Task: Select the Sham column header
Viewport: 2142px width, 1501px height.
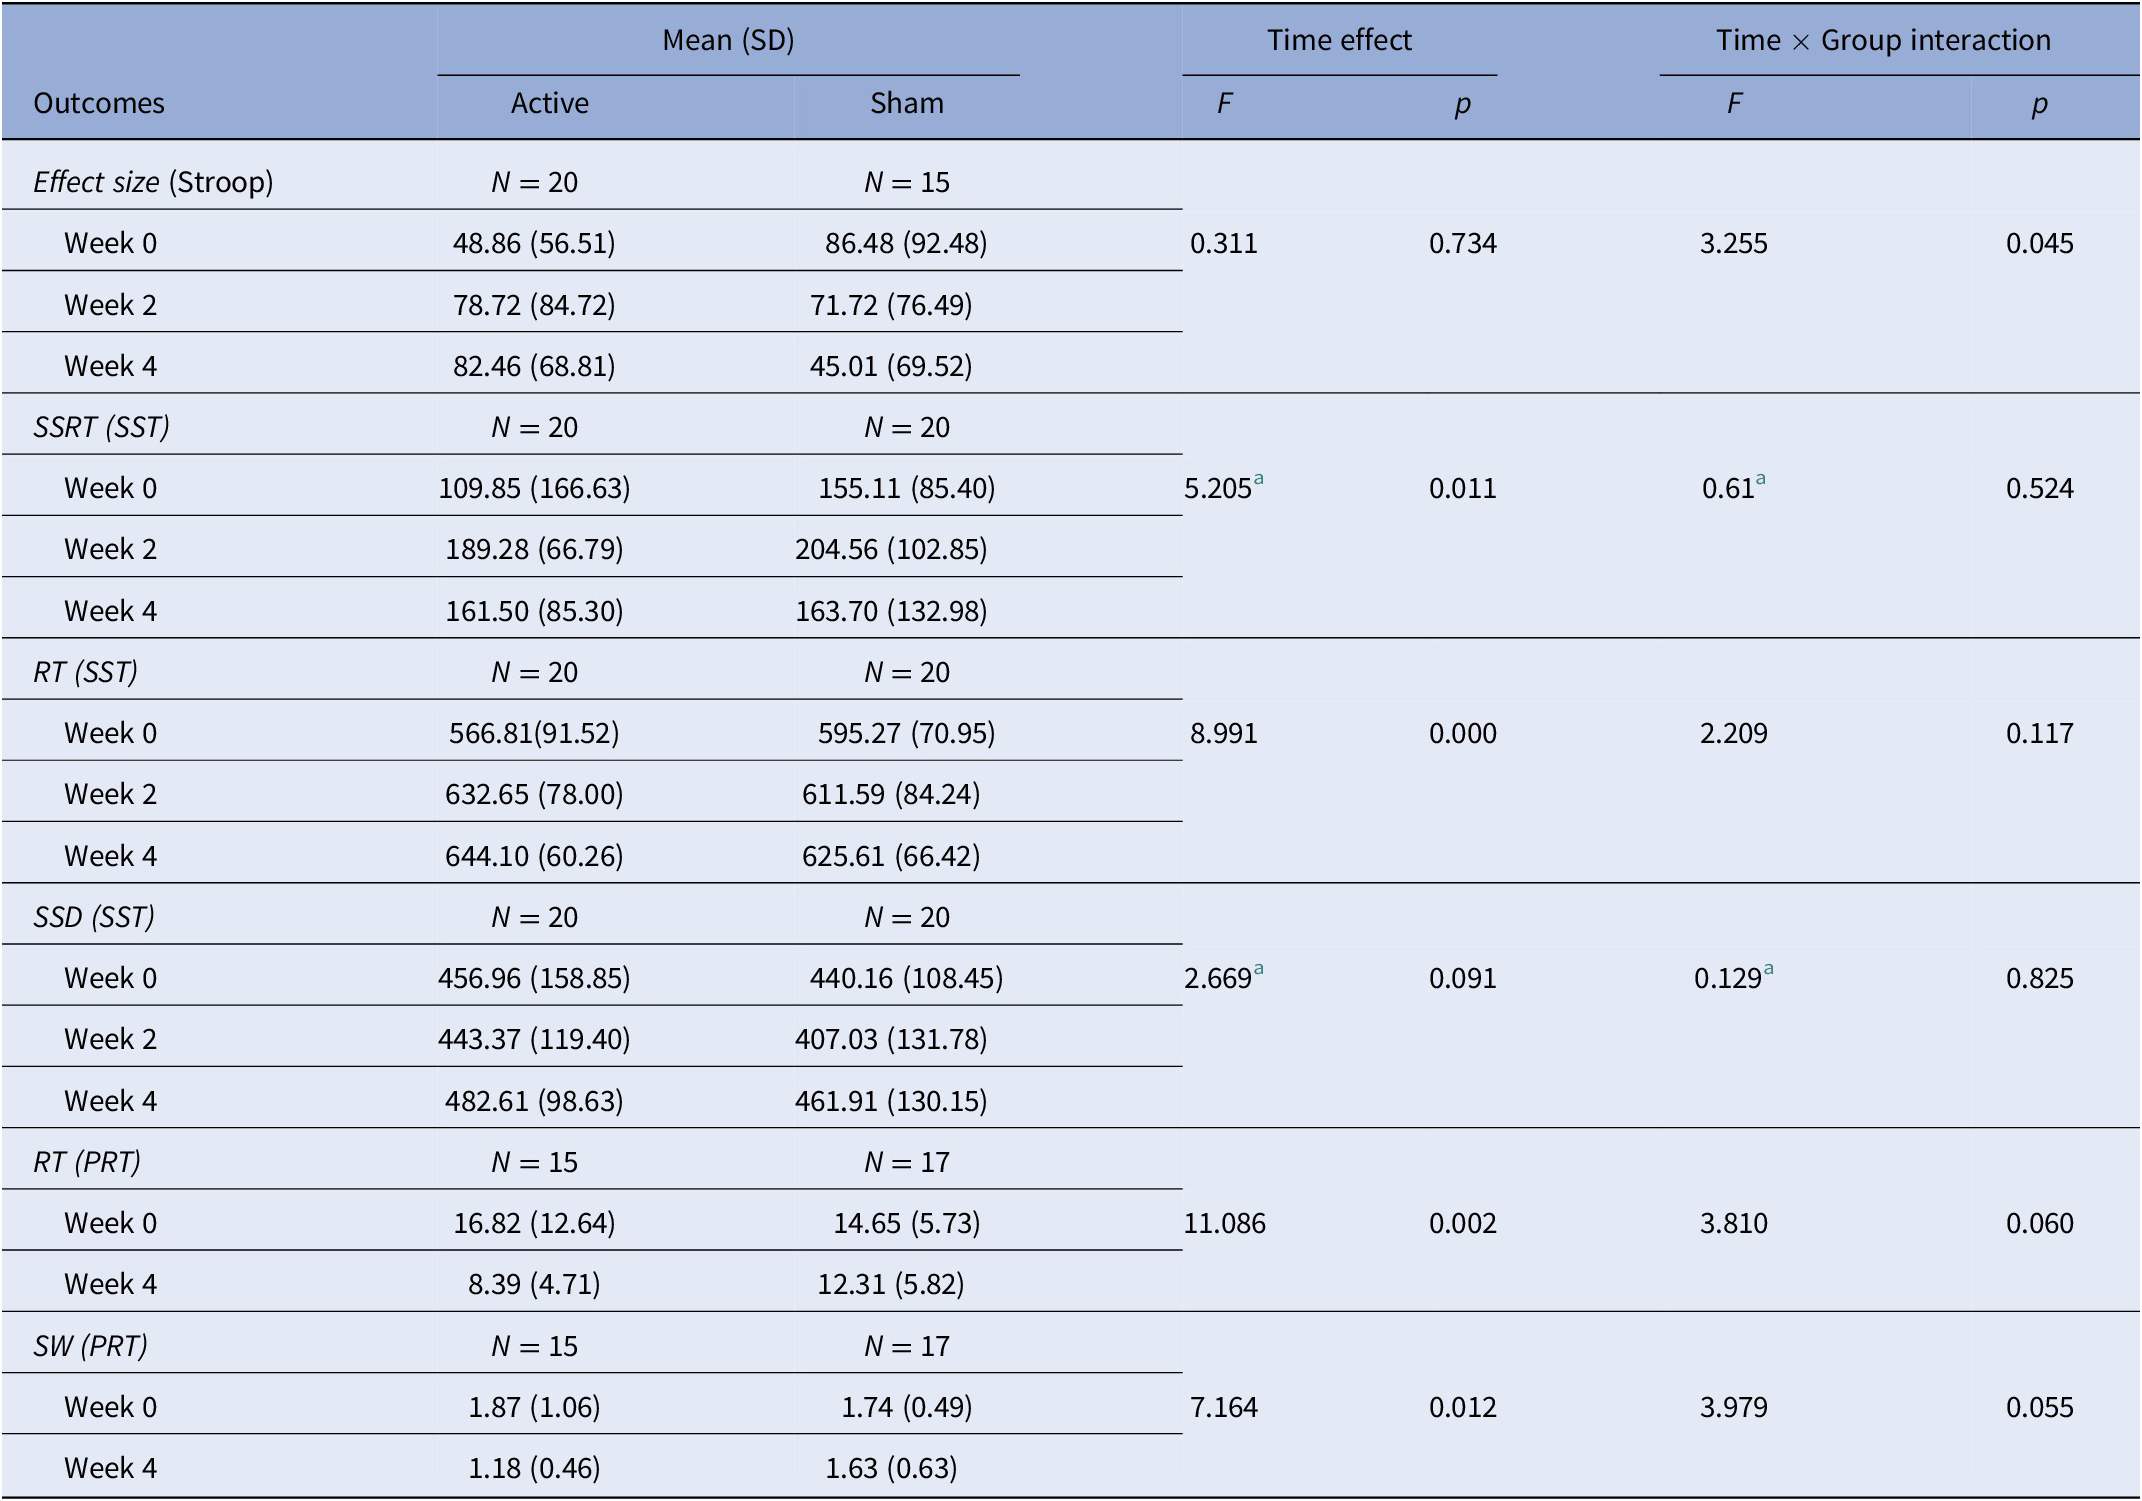Action: click(906, 103)
